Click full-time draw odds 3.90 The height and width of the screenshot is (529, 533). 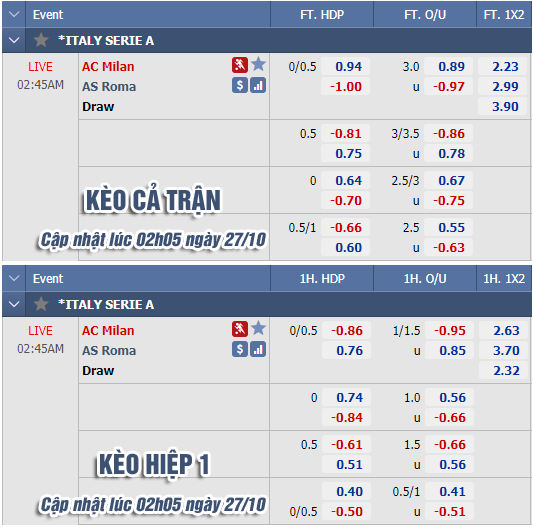(x=504, y=106)
